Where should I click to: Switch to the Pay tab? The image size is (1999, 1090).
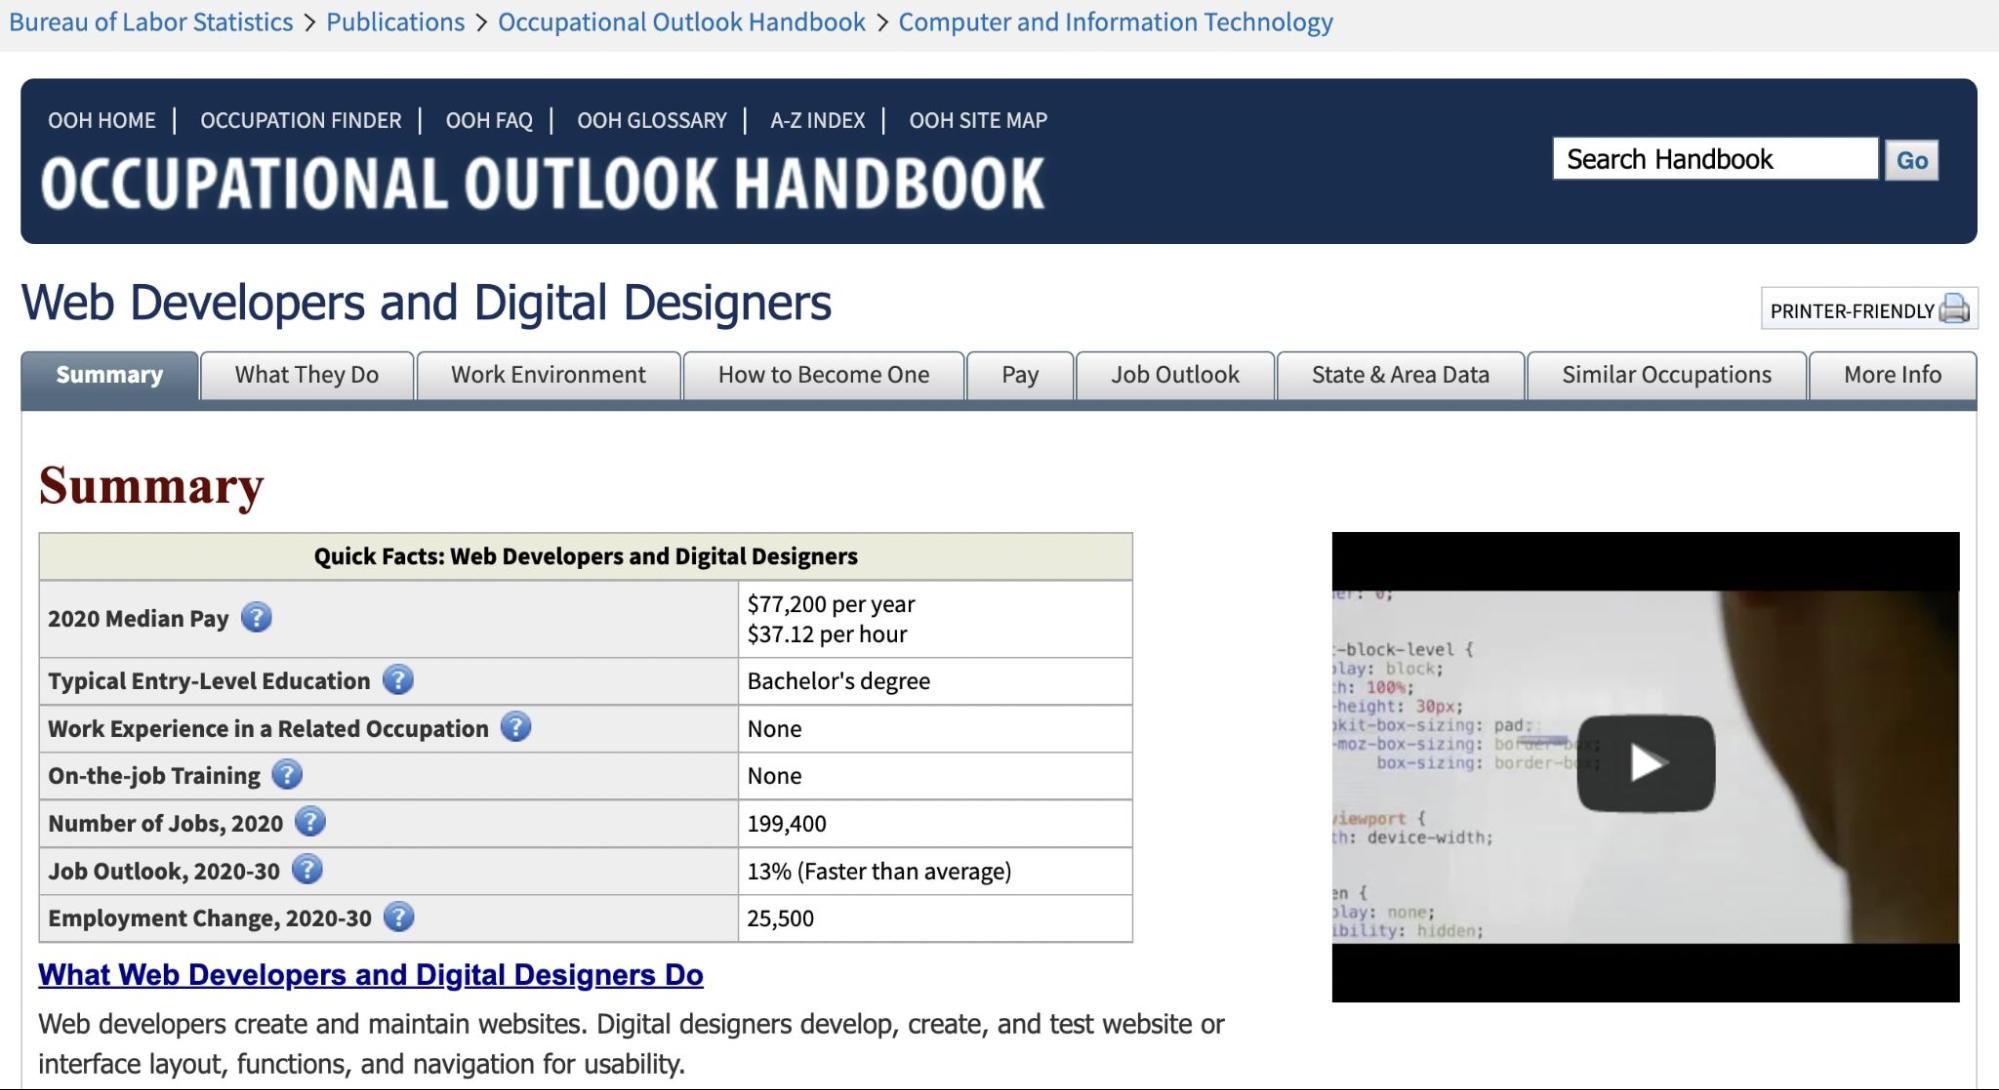[x=1019, y=375]
